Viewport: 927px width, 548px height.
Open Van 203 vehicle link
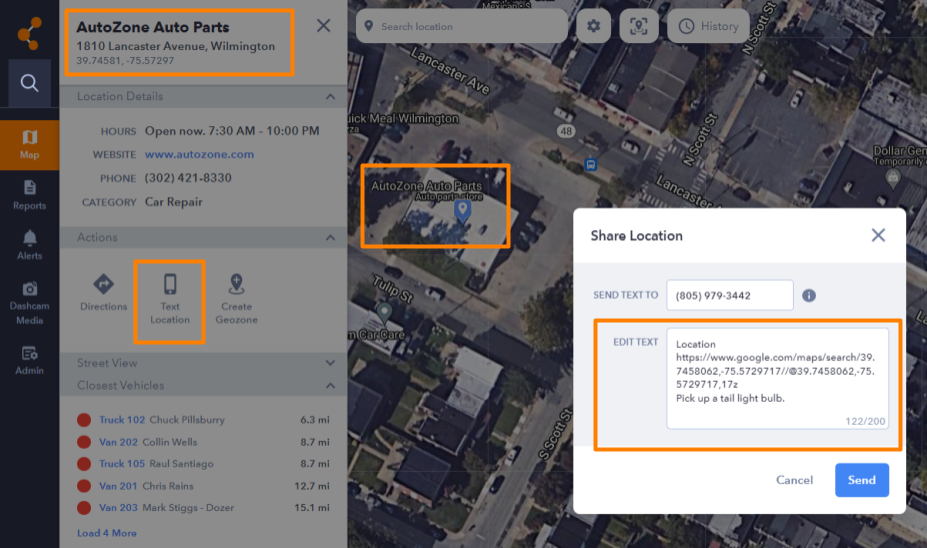coord(118,508)
